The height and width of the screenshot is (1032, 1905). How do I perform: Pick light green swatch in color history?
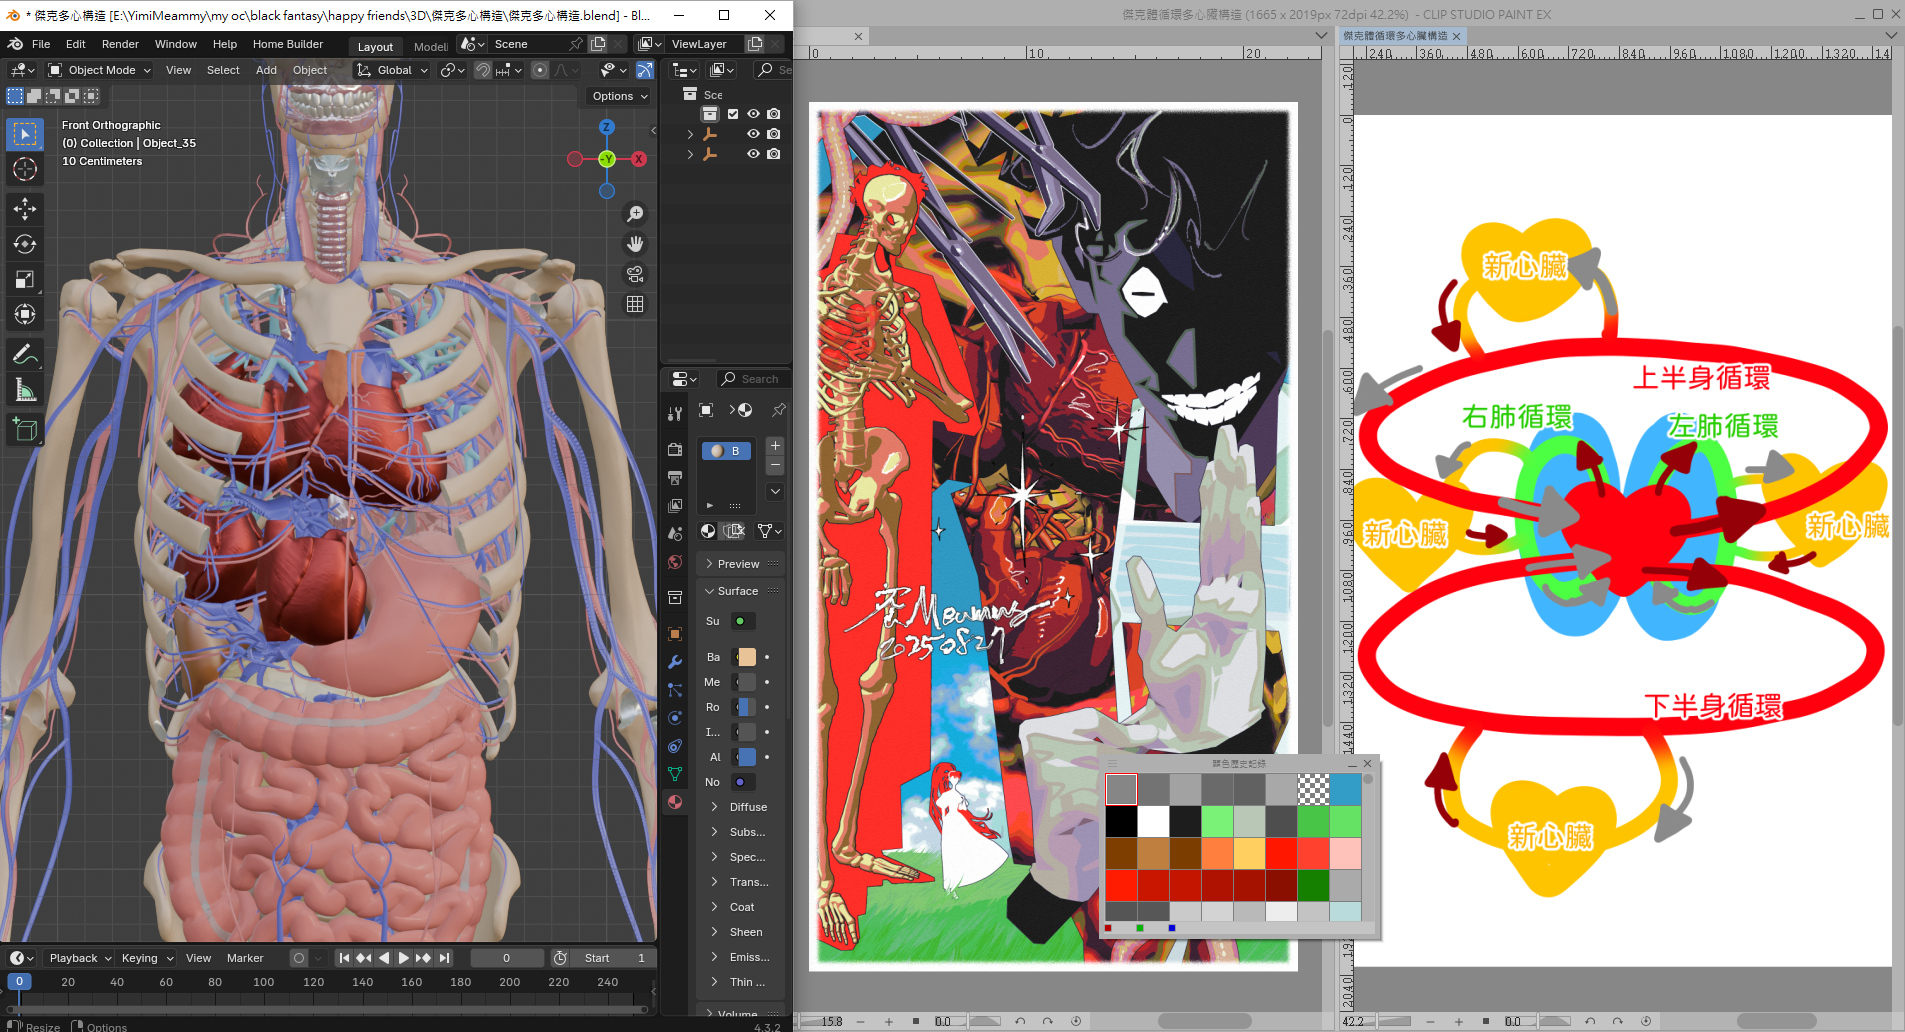click(1217, 821)
